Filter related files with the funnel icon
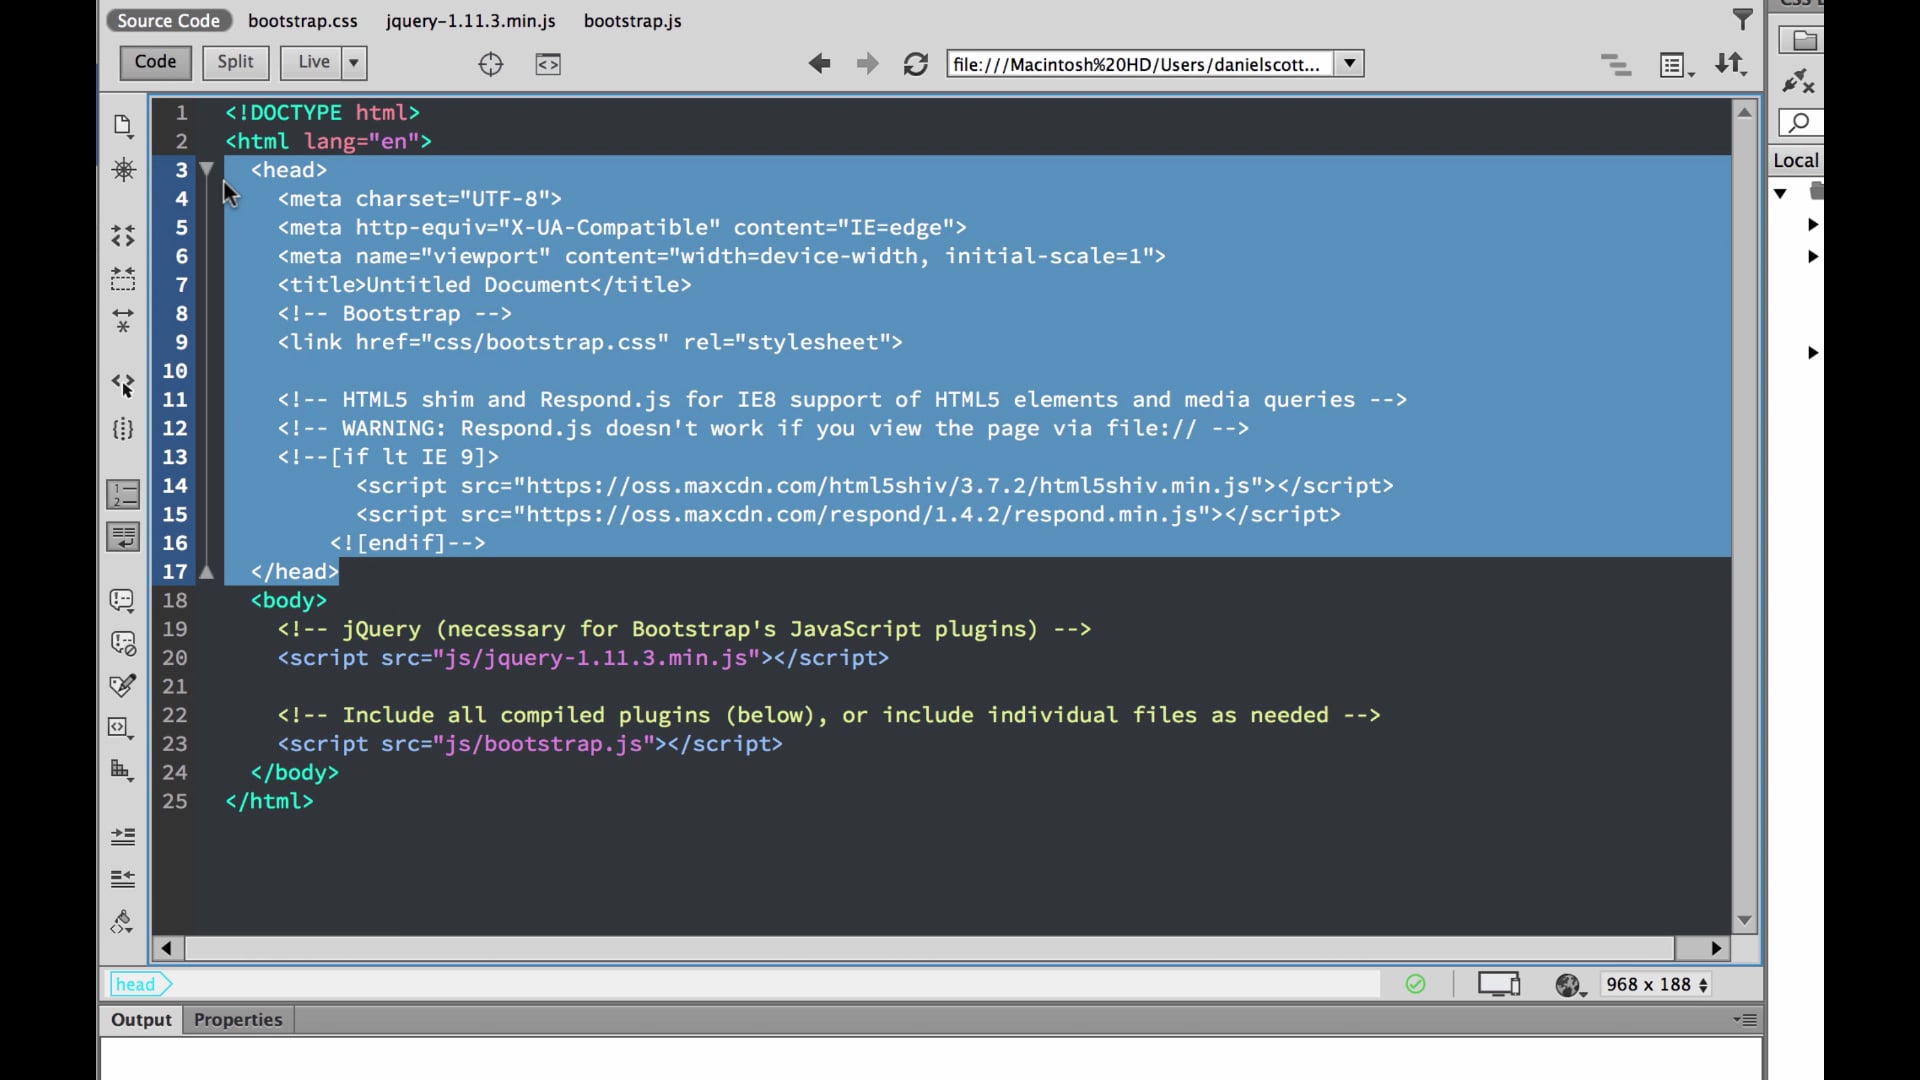 (x=1743, y=19)
